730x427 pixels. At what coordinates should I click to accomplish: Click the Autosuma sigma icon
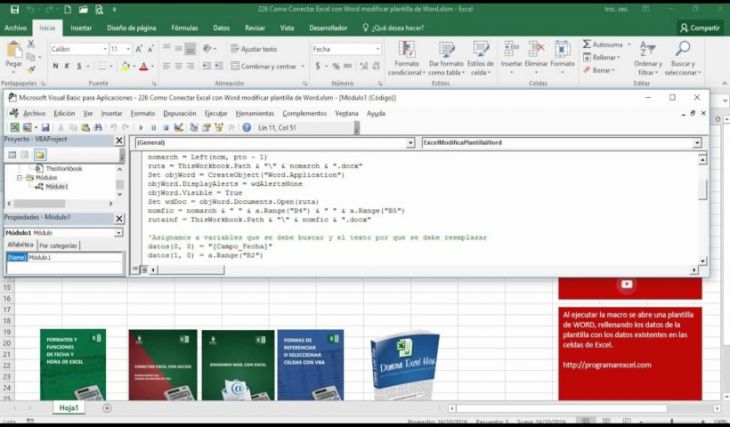click(x=587, y=44)
